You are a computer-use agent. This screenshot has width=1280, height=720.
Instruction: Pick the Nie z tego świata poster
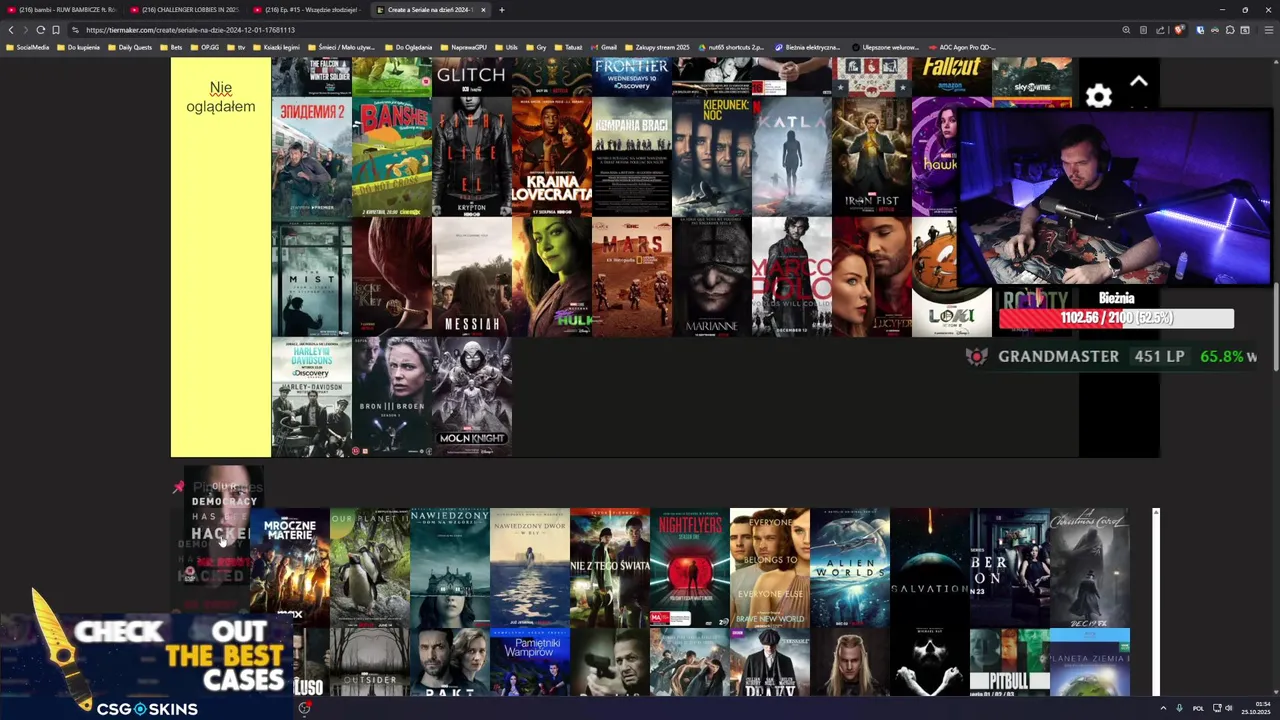609,567
